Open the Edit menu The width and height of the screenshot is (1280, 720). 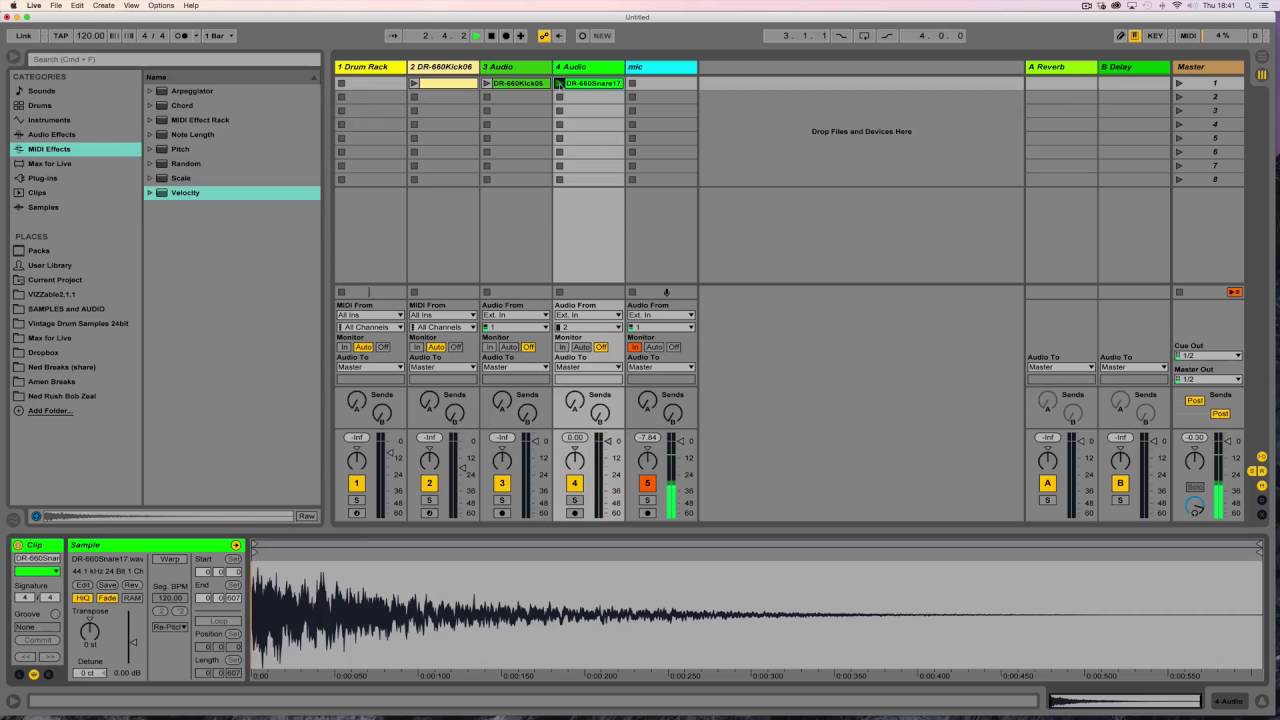pyautogui.click(x=77, y=5)
